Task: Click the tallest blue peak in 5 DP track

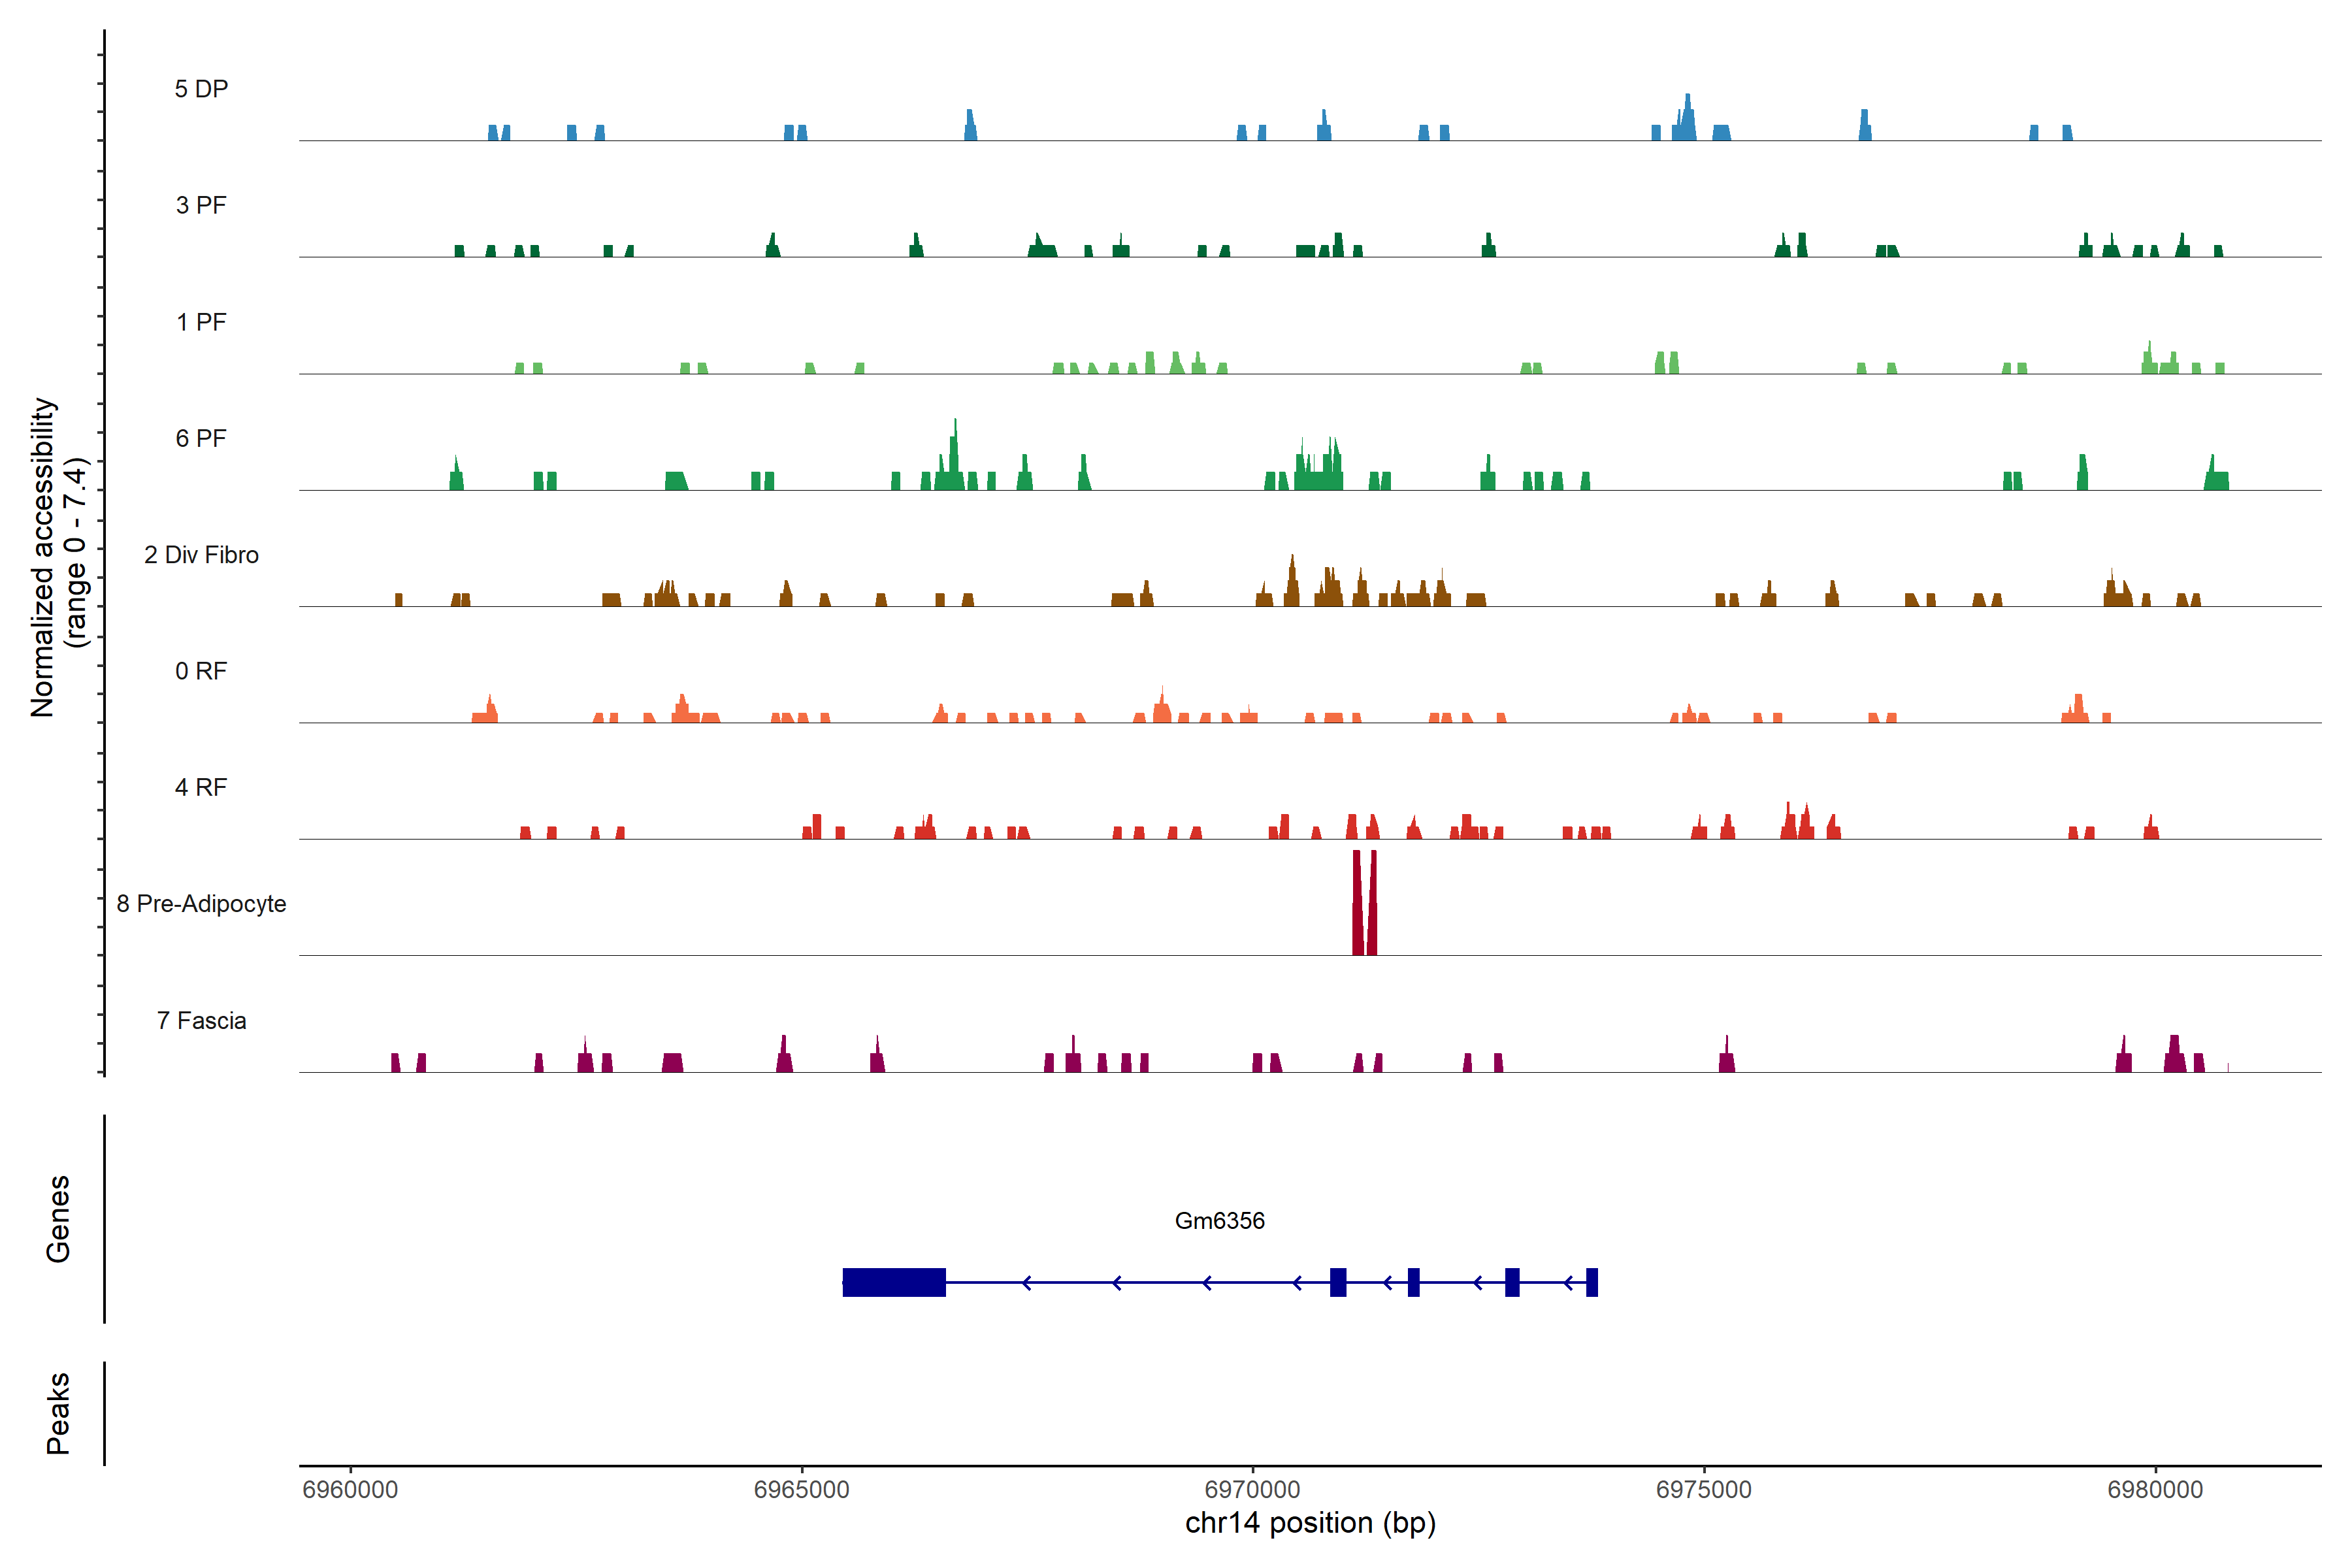Action: point(1687,118)
